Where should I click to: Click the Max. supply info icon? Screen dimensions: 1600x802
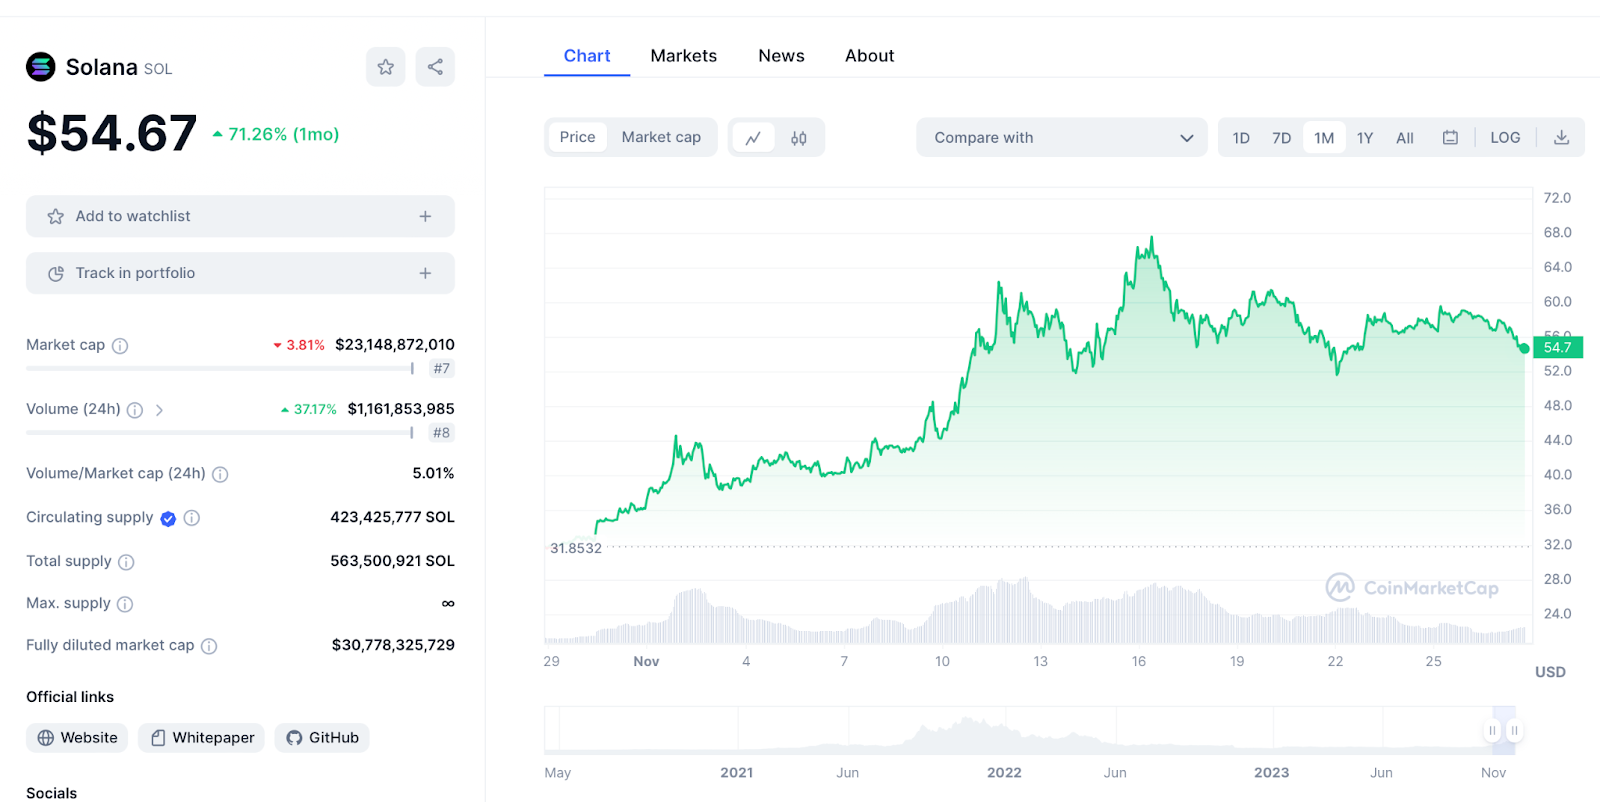125,604
